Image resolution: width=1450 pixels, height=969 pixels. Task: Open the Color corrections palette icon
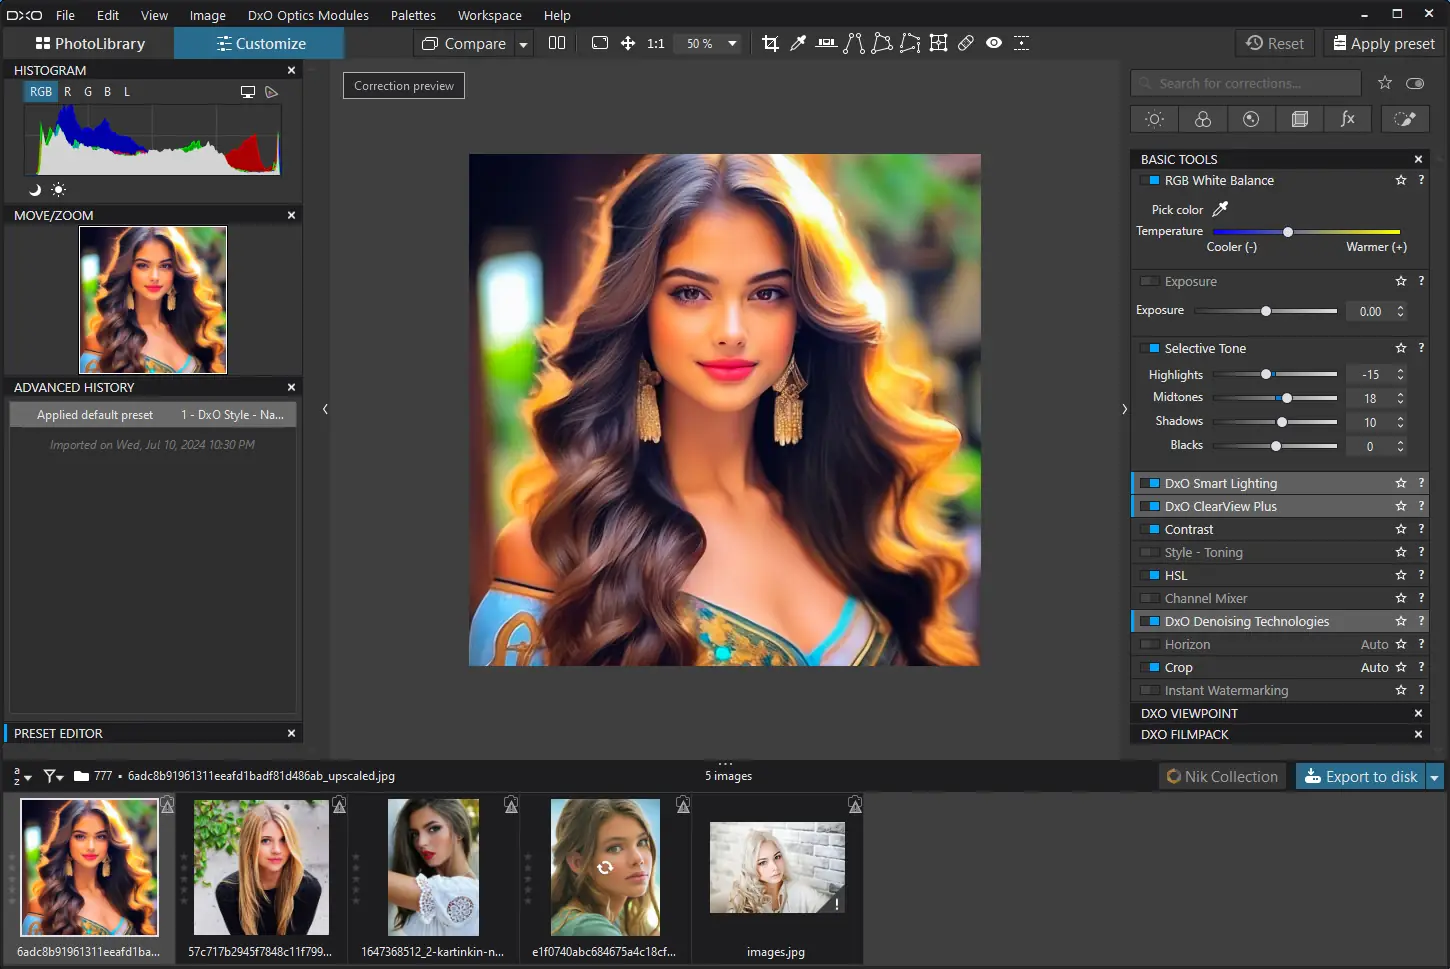(x=1202, y=119)
